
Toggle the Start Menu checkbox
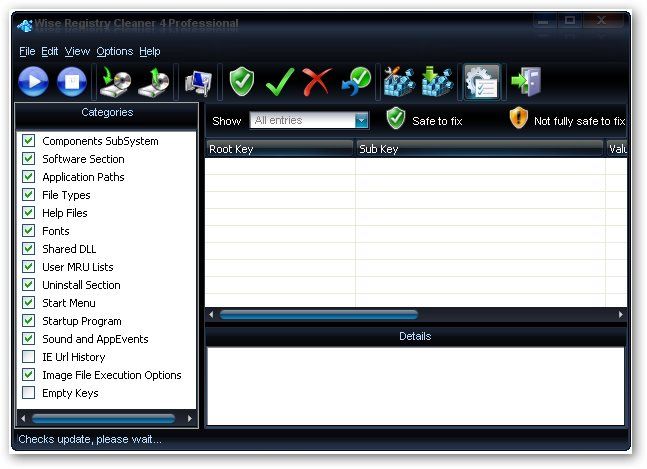click(28, 302)
